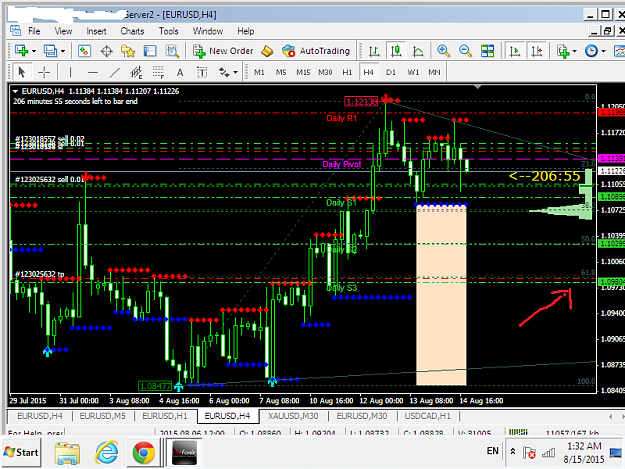Click the New Chart toolbar icon
Image resolution: width=625 pixels, height=469 pixels.
[x=22, y=51]
